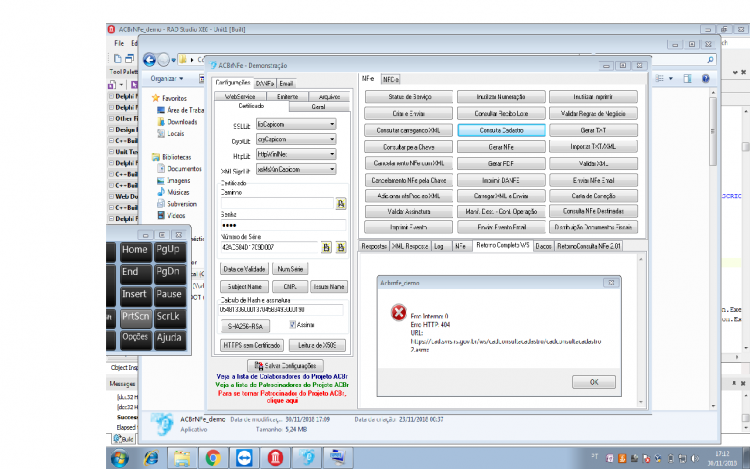The width and height of the screenshot is (750, 469).
Task: Click the Salvar Configurações button
Action: click(285, 366)
